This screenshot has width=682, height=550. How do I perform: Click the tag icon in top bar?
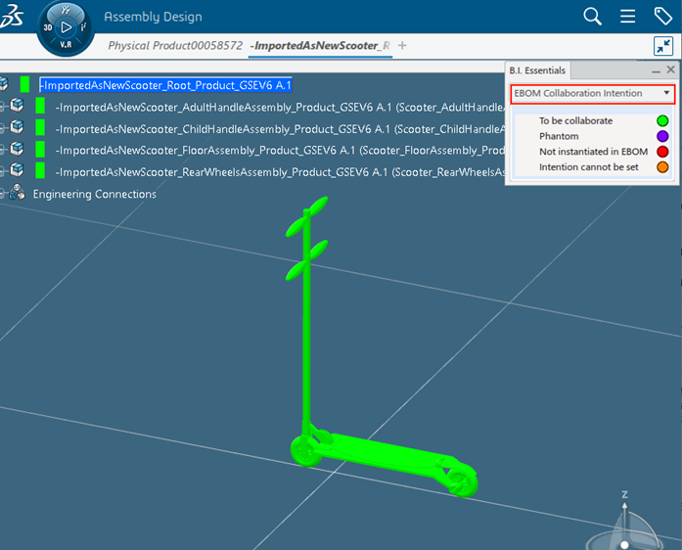pos(663,16)
